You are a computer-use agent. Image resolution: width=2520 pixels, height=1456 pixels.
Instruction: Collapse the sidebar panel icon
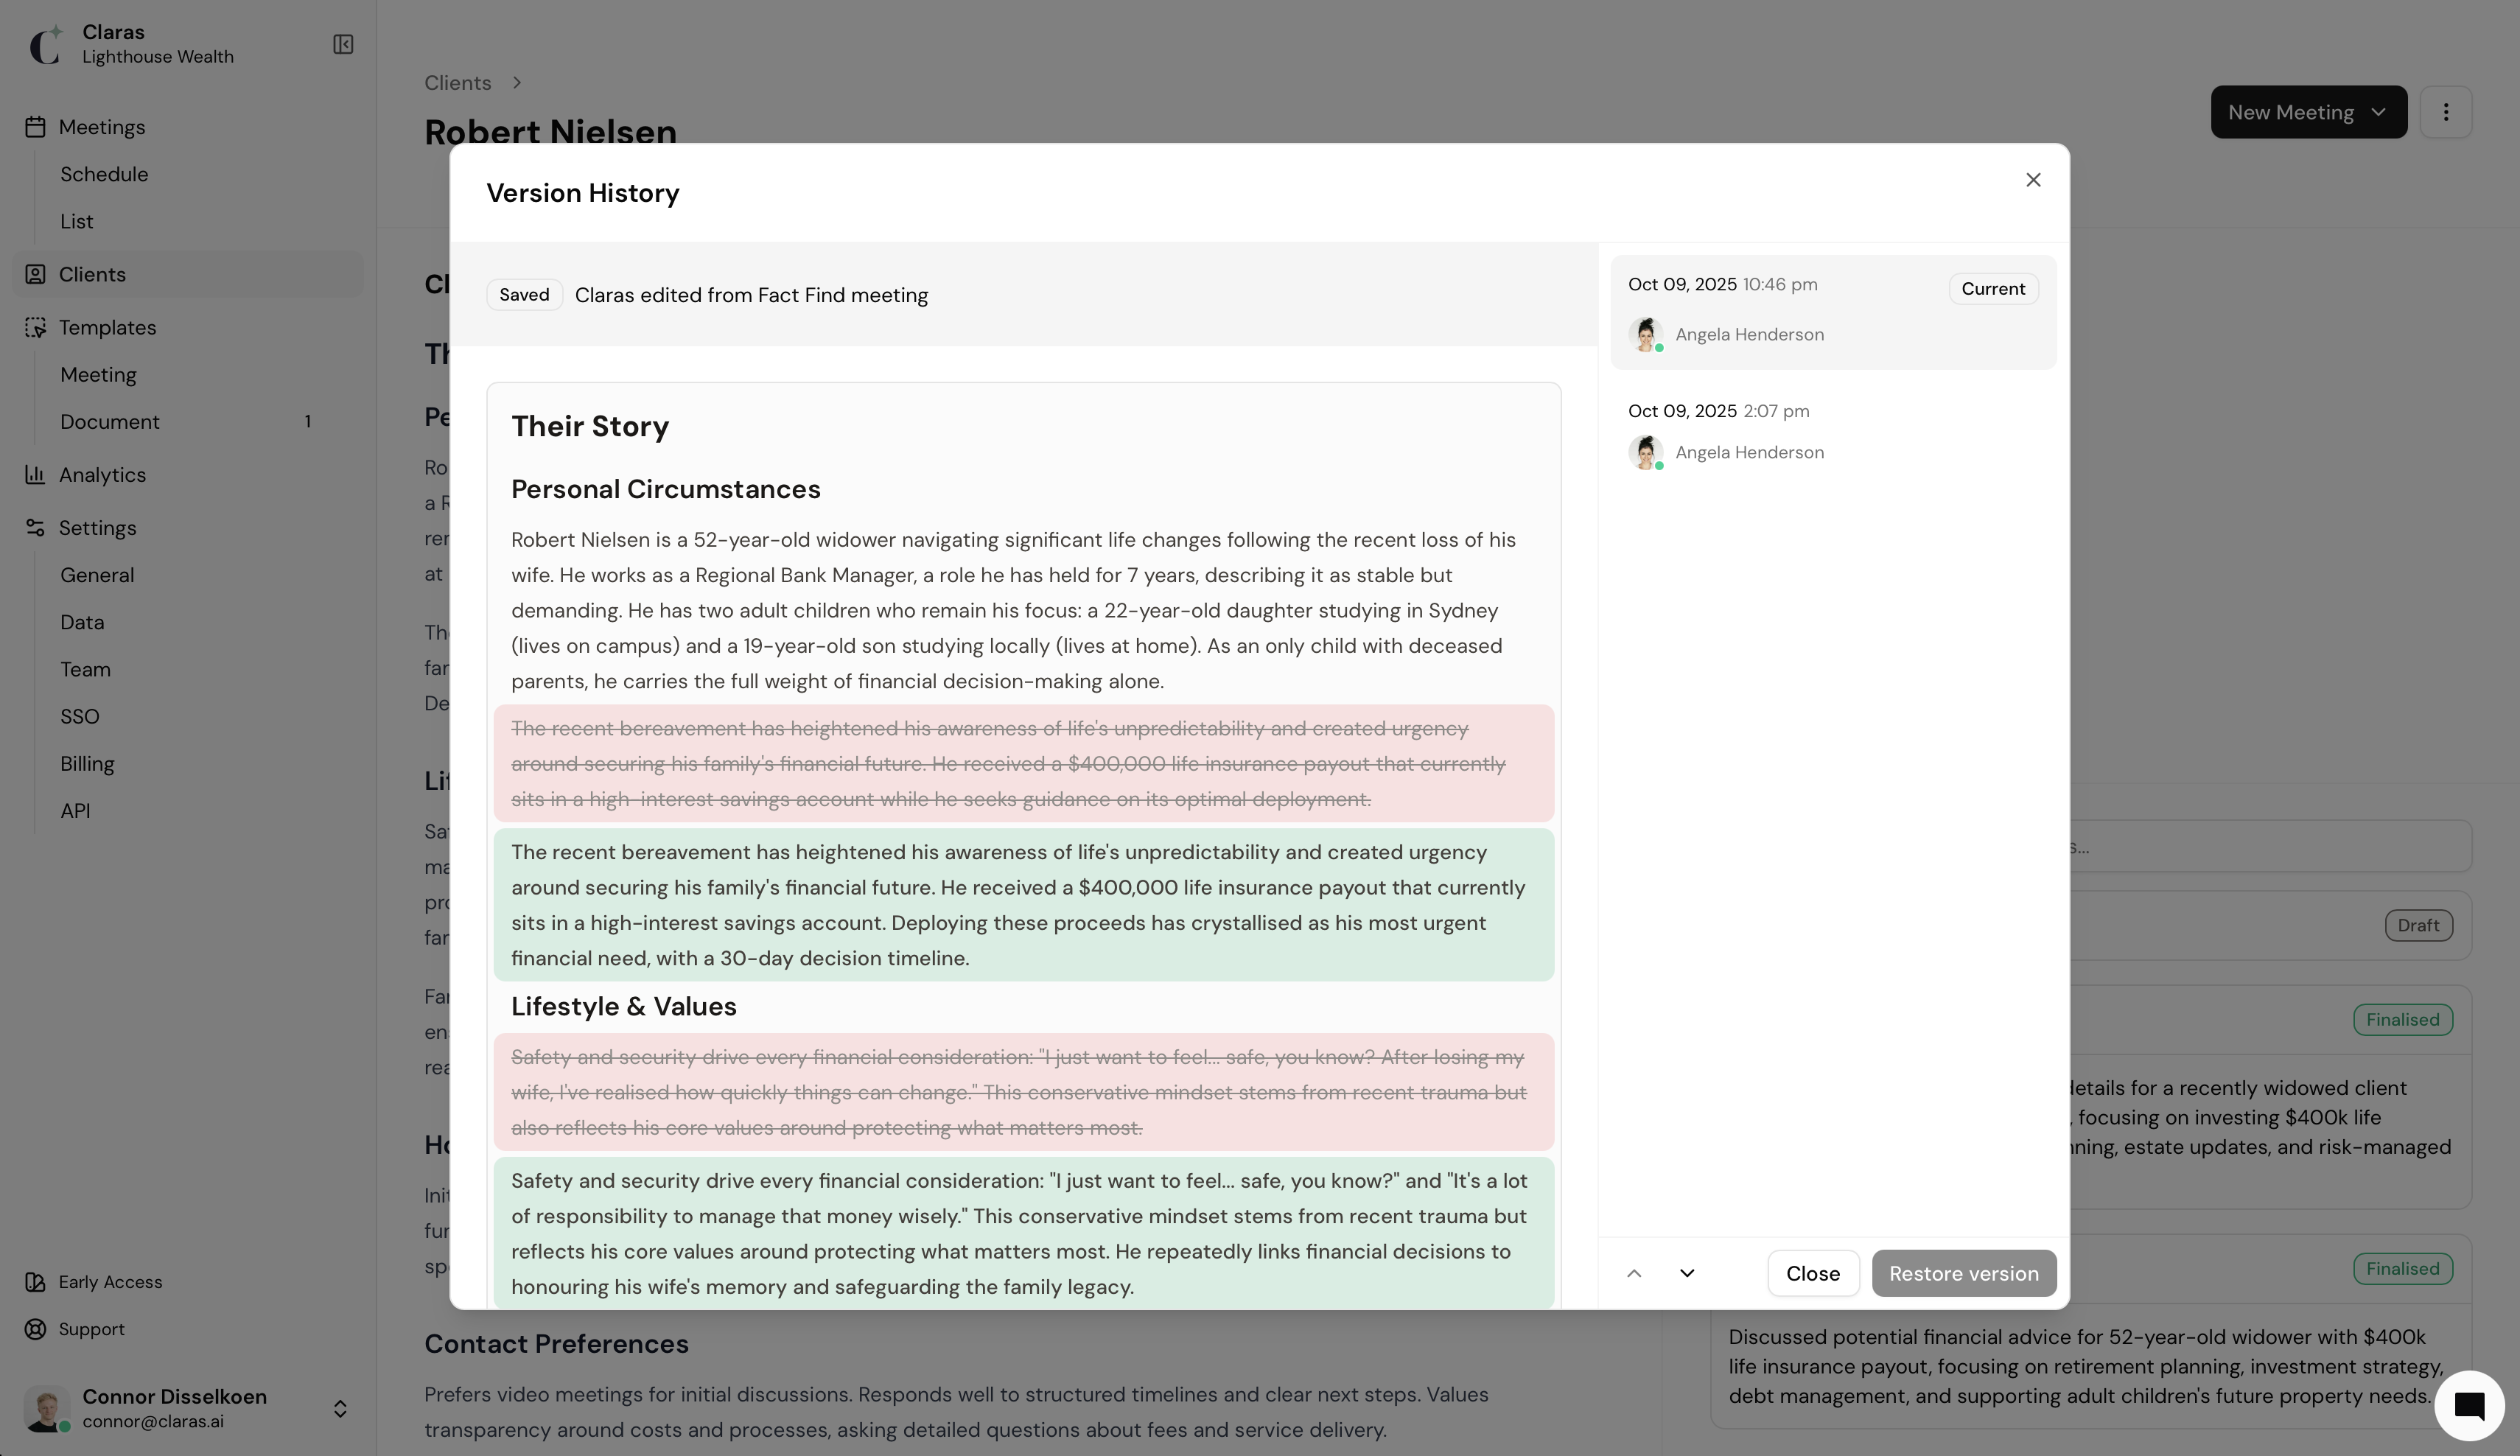click(x=343, y=44)
